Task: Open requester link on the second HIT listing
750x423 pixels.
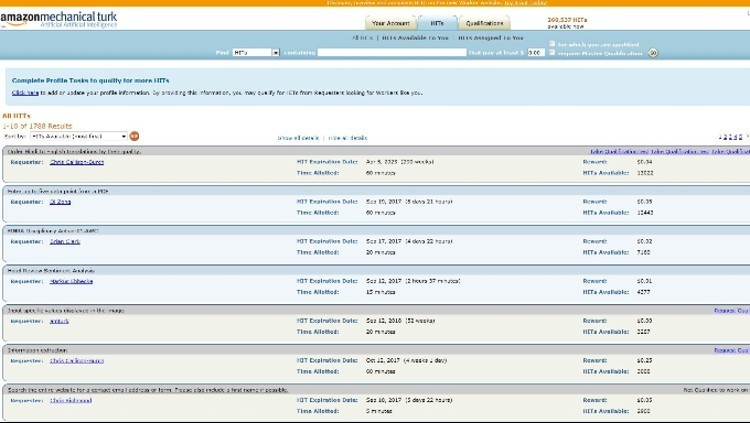Action: [x=60, y=202]
